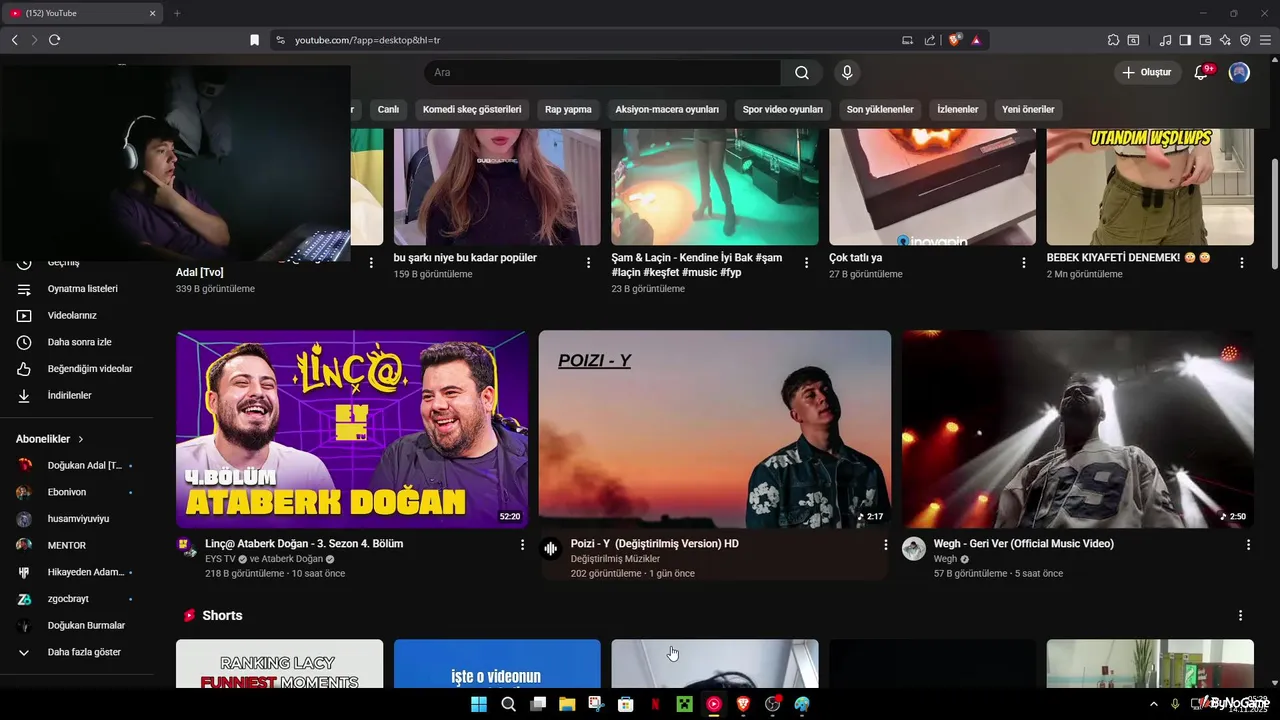This screenshot has width=1280, height=720.
Task: Select the İzlenenler filter chip
Action: (x=958, y=110)
